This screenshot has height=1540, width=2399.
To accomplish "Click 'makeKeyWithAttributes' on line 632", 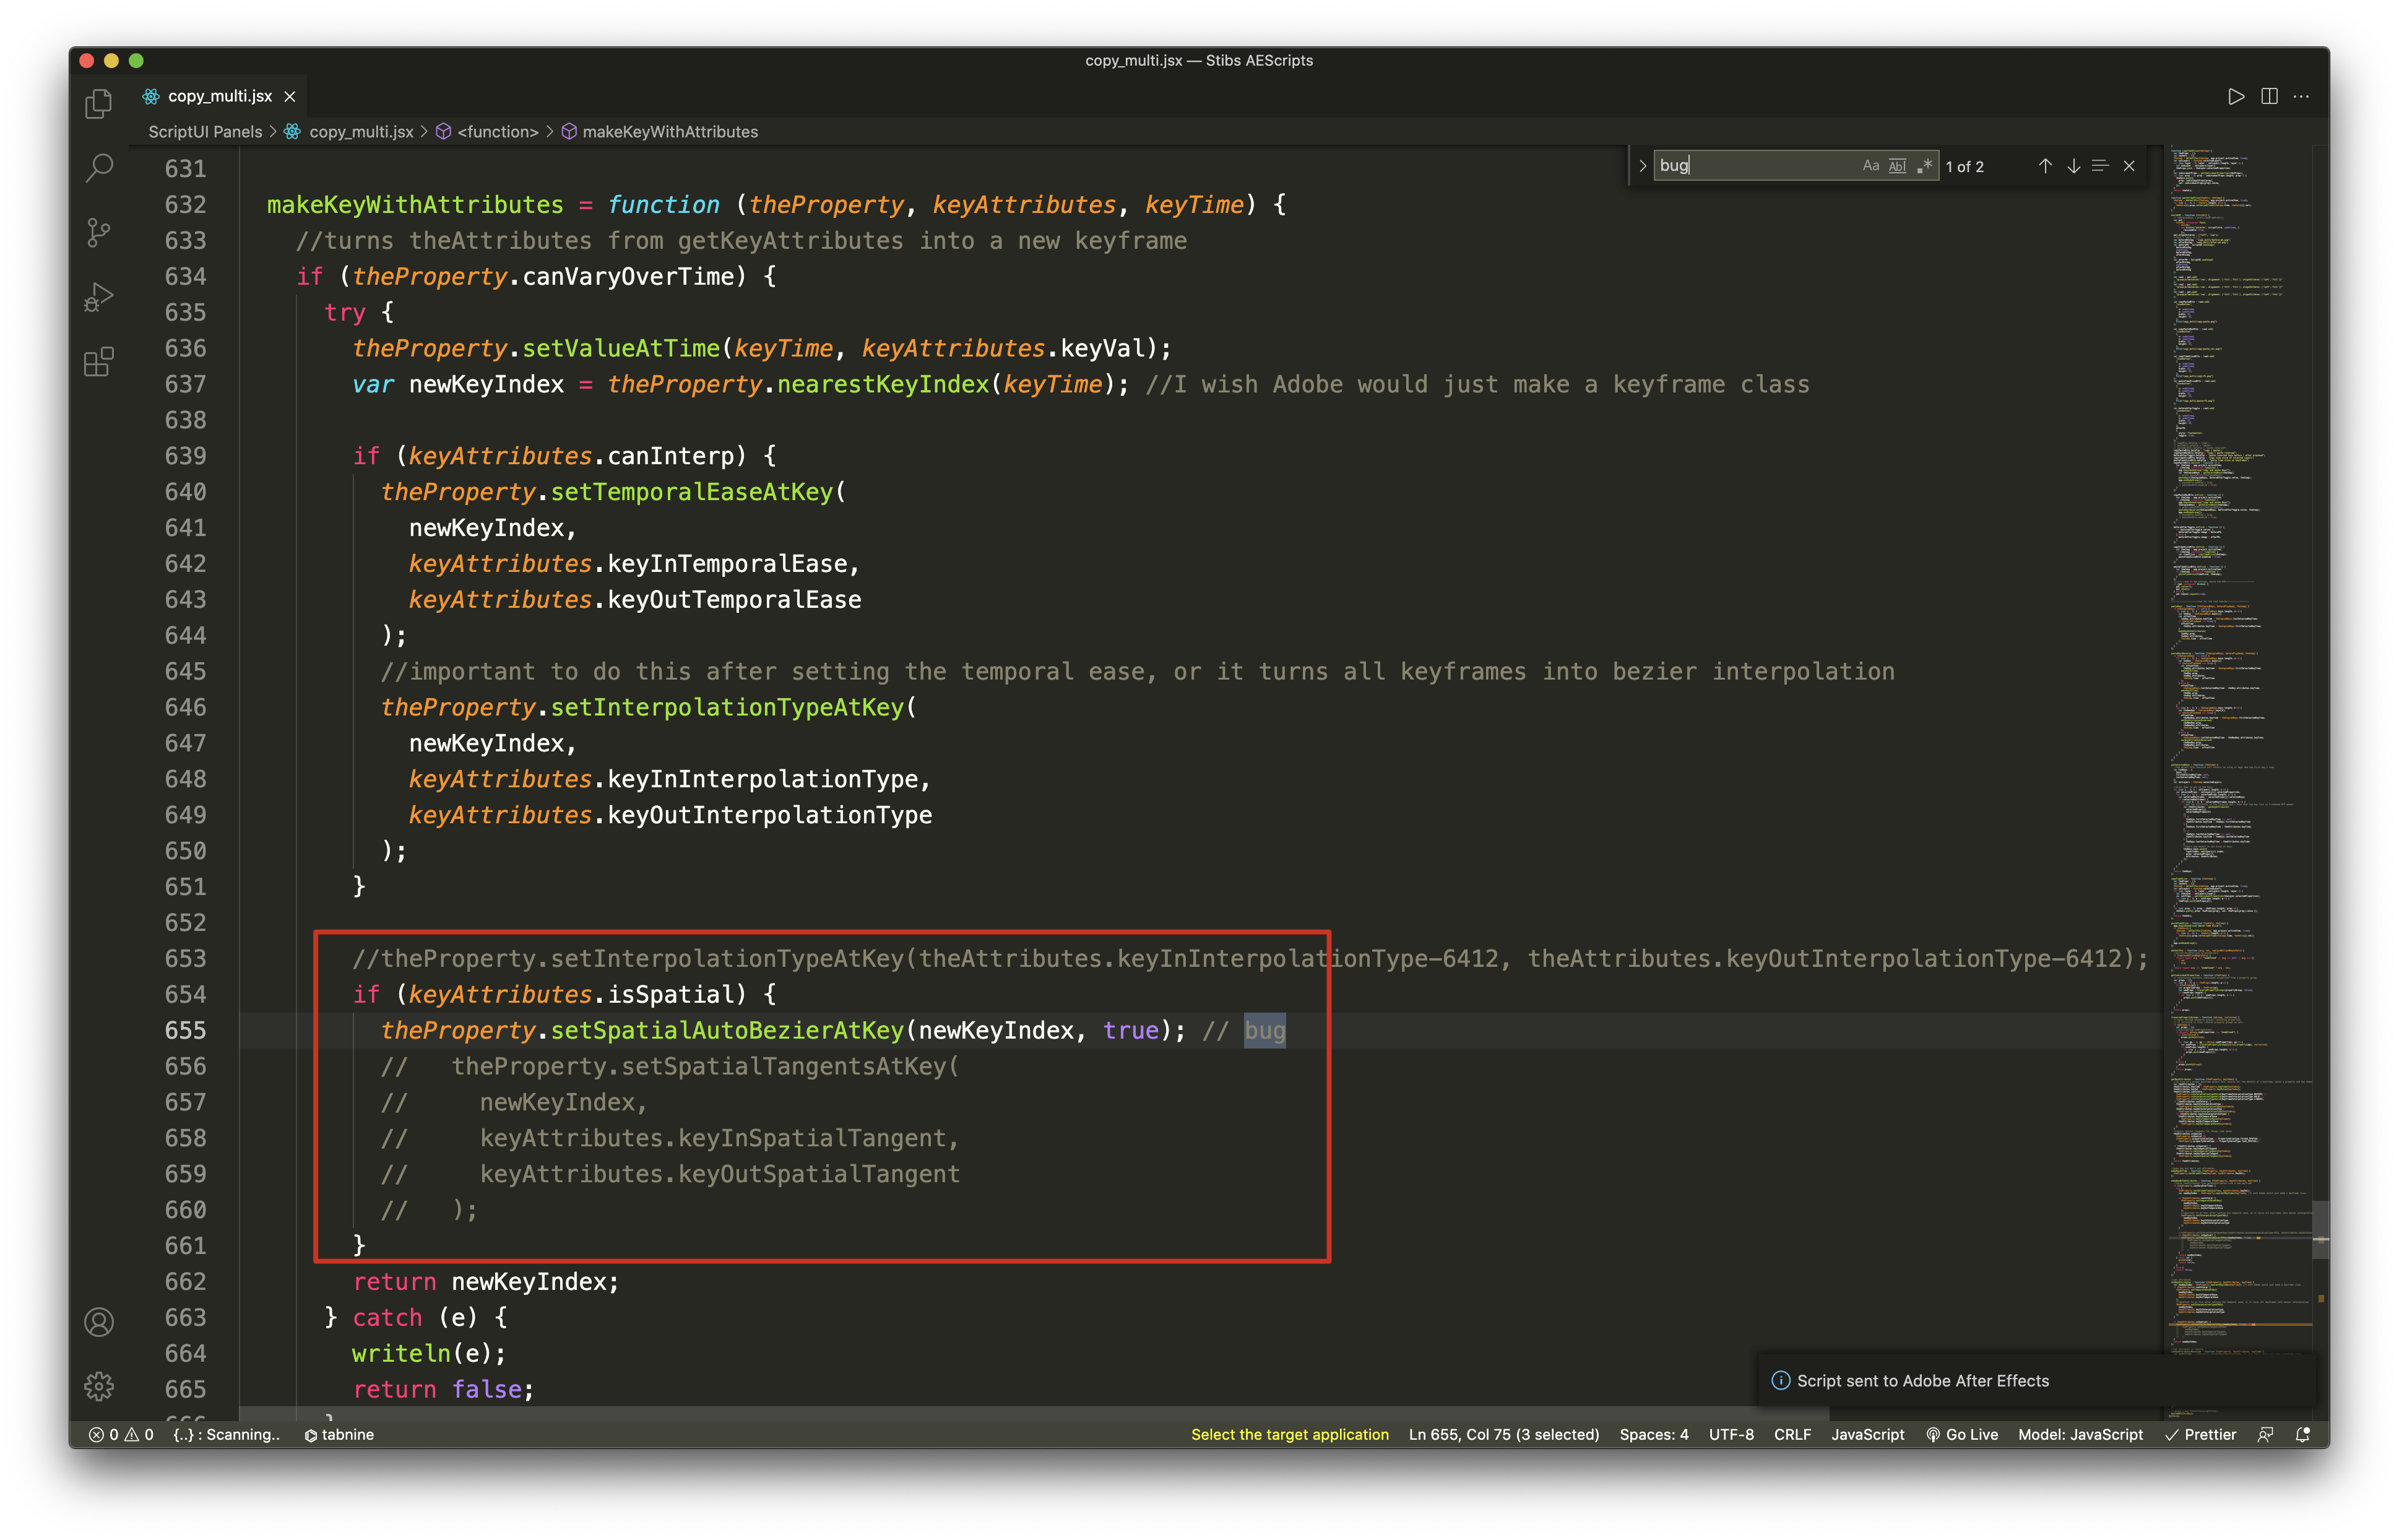I will [x=414, y=204].
